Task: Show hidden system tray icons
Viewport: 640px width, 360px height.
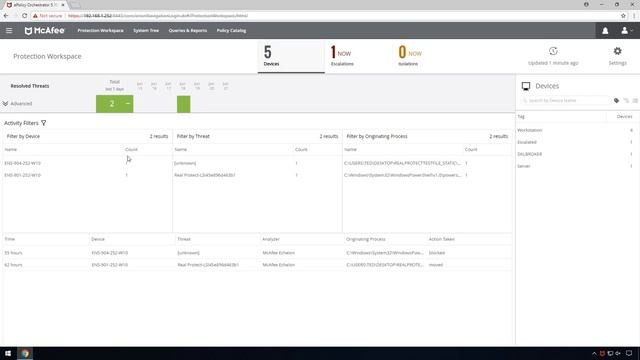Action: [594, 353]
